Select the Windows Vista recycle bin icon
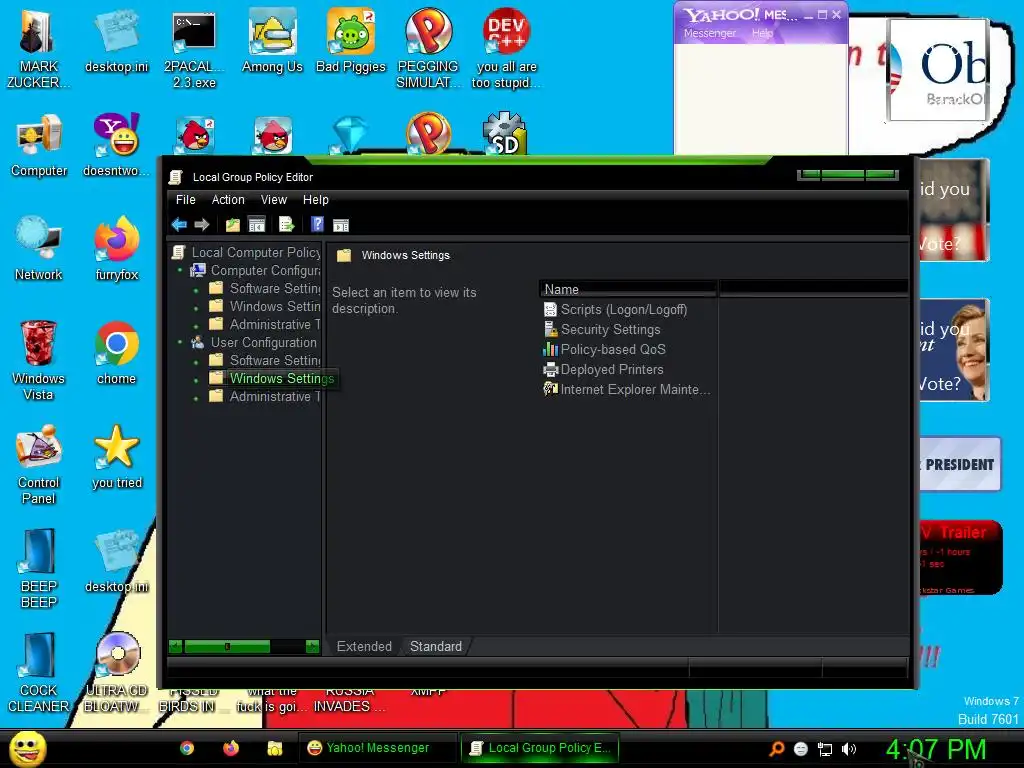The height and width of the screenshot is (768, 1024). pyautogui.click(x=38, y=360)
